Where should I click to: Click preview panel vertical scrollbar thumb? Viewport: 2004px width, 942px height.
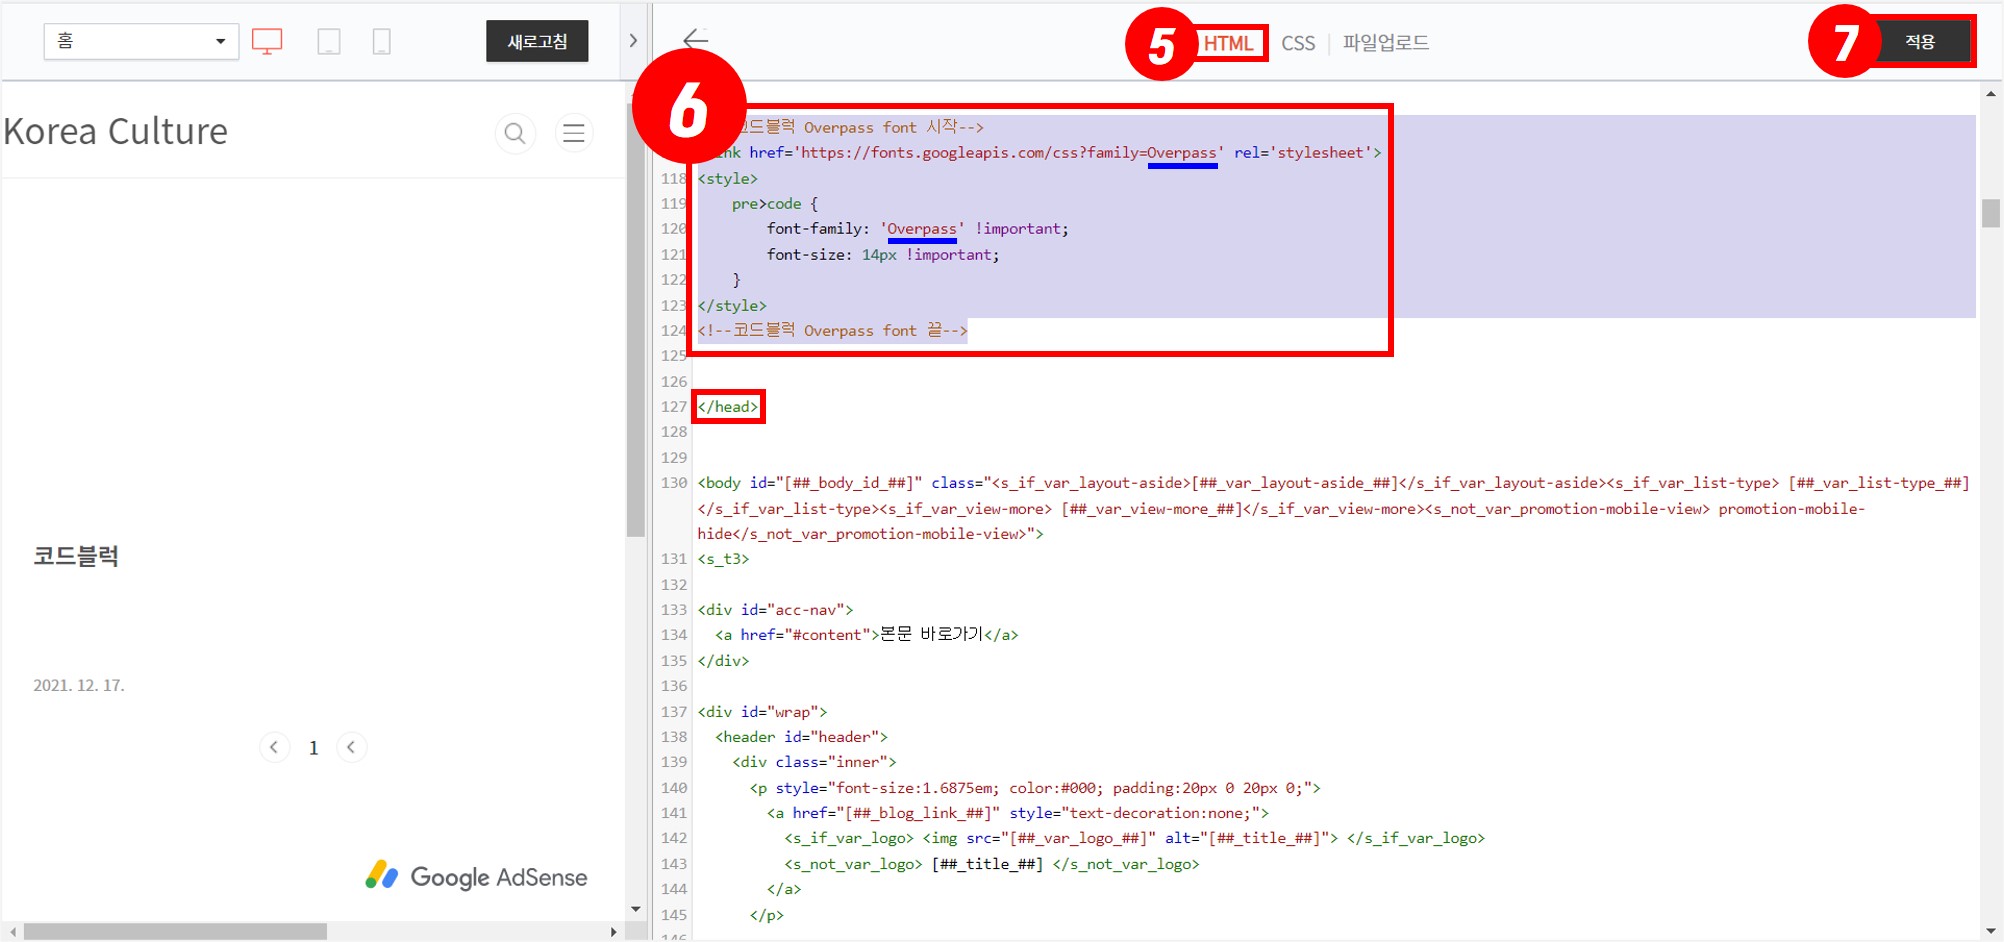point(636,320)
